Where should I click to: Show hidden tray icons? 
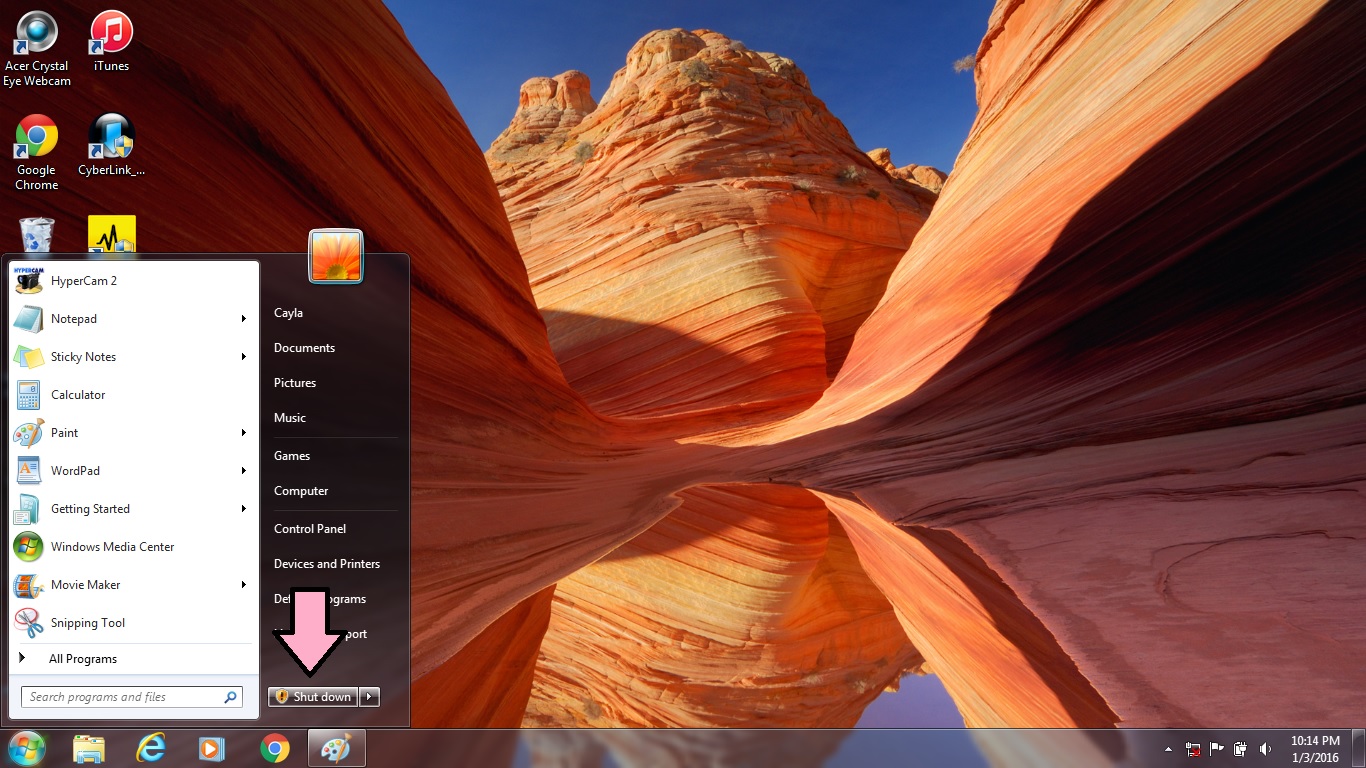click(1168, 749)
